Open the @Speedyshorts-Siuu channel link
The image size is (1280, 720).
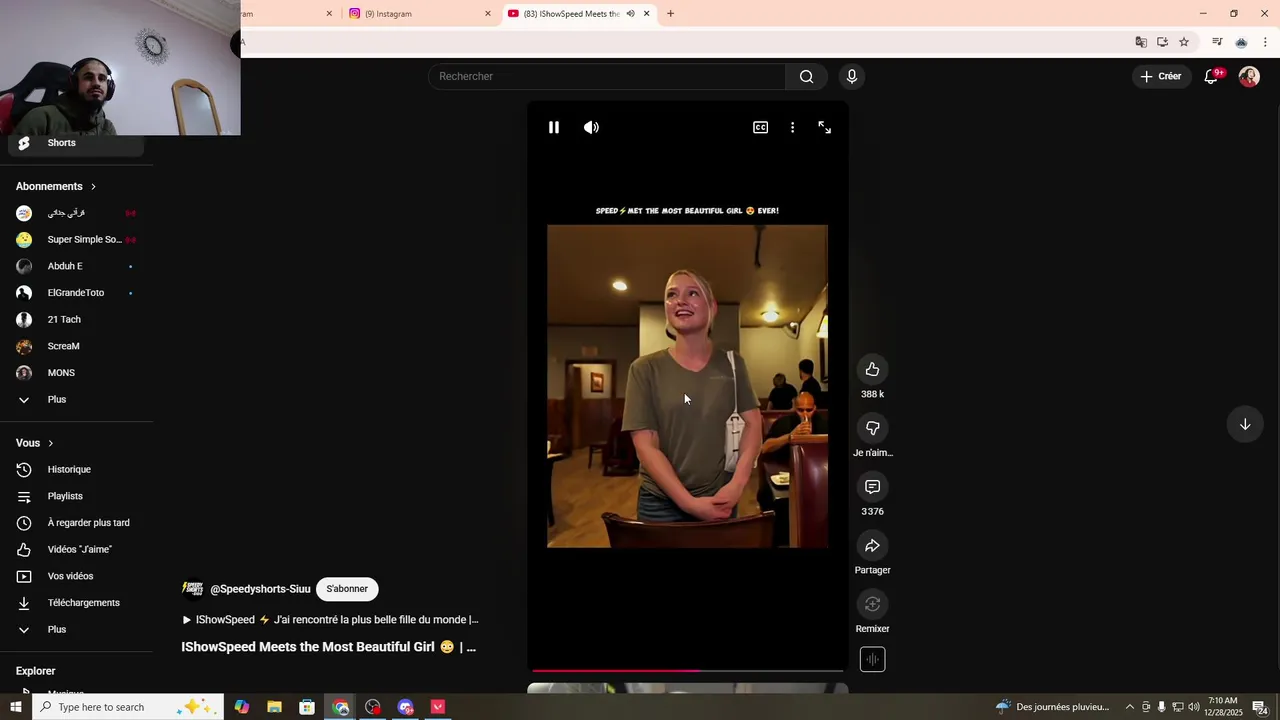click(260, 589)
